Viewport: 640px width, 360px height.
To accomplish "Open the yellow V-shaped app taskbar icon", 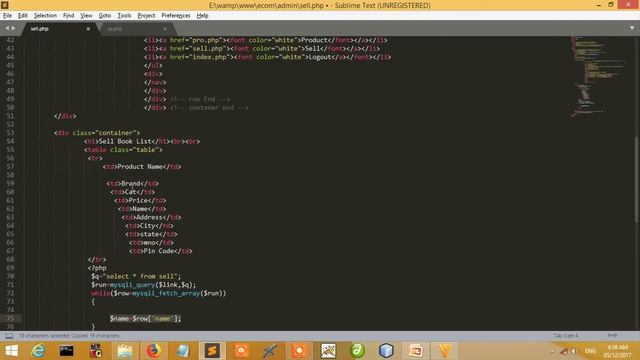I will tap(444, 351).
